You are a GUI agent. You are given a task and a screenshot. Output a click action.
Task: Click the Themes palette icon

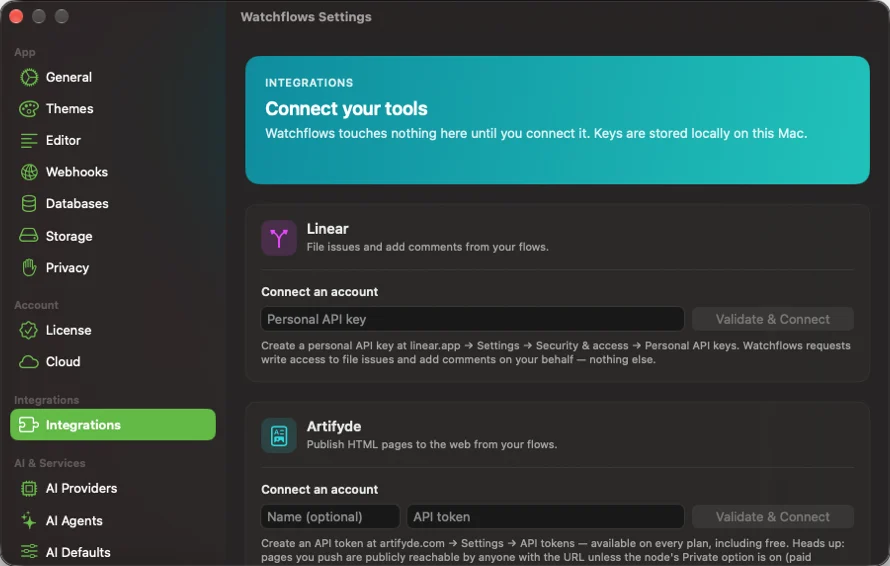29,108
